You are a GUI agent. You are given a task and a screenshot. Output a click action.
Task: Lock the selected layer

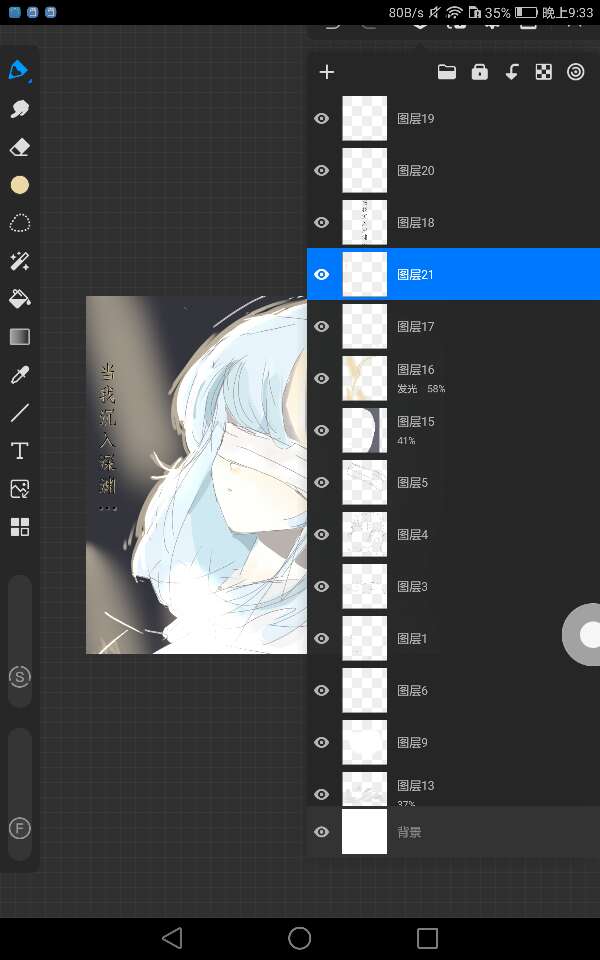(x=479, y=72)
